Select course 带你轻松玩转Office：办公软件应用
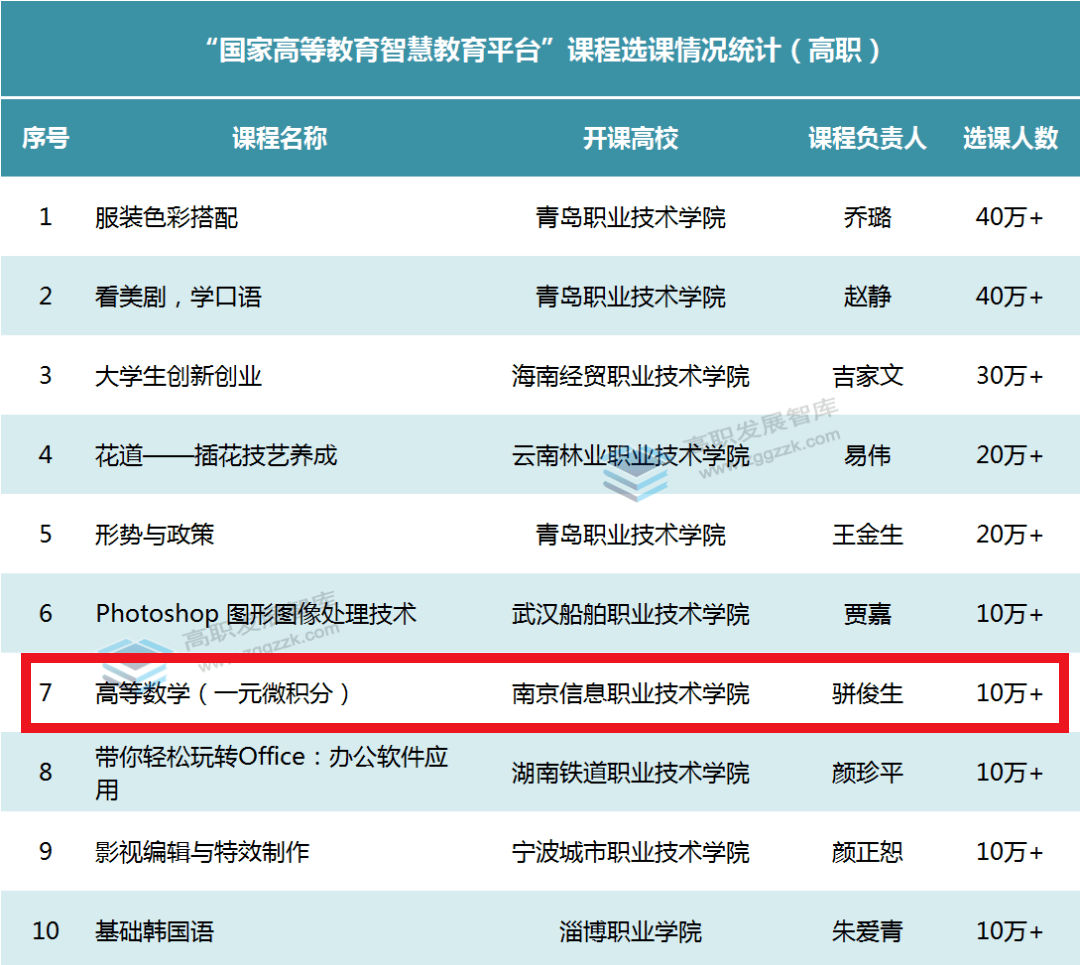1080x965 pixels. click(x=271, y=772)
